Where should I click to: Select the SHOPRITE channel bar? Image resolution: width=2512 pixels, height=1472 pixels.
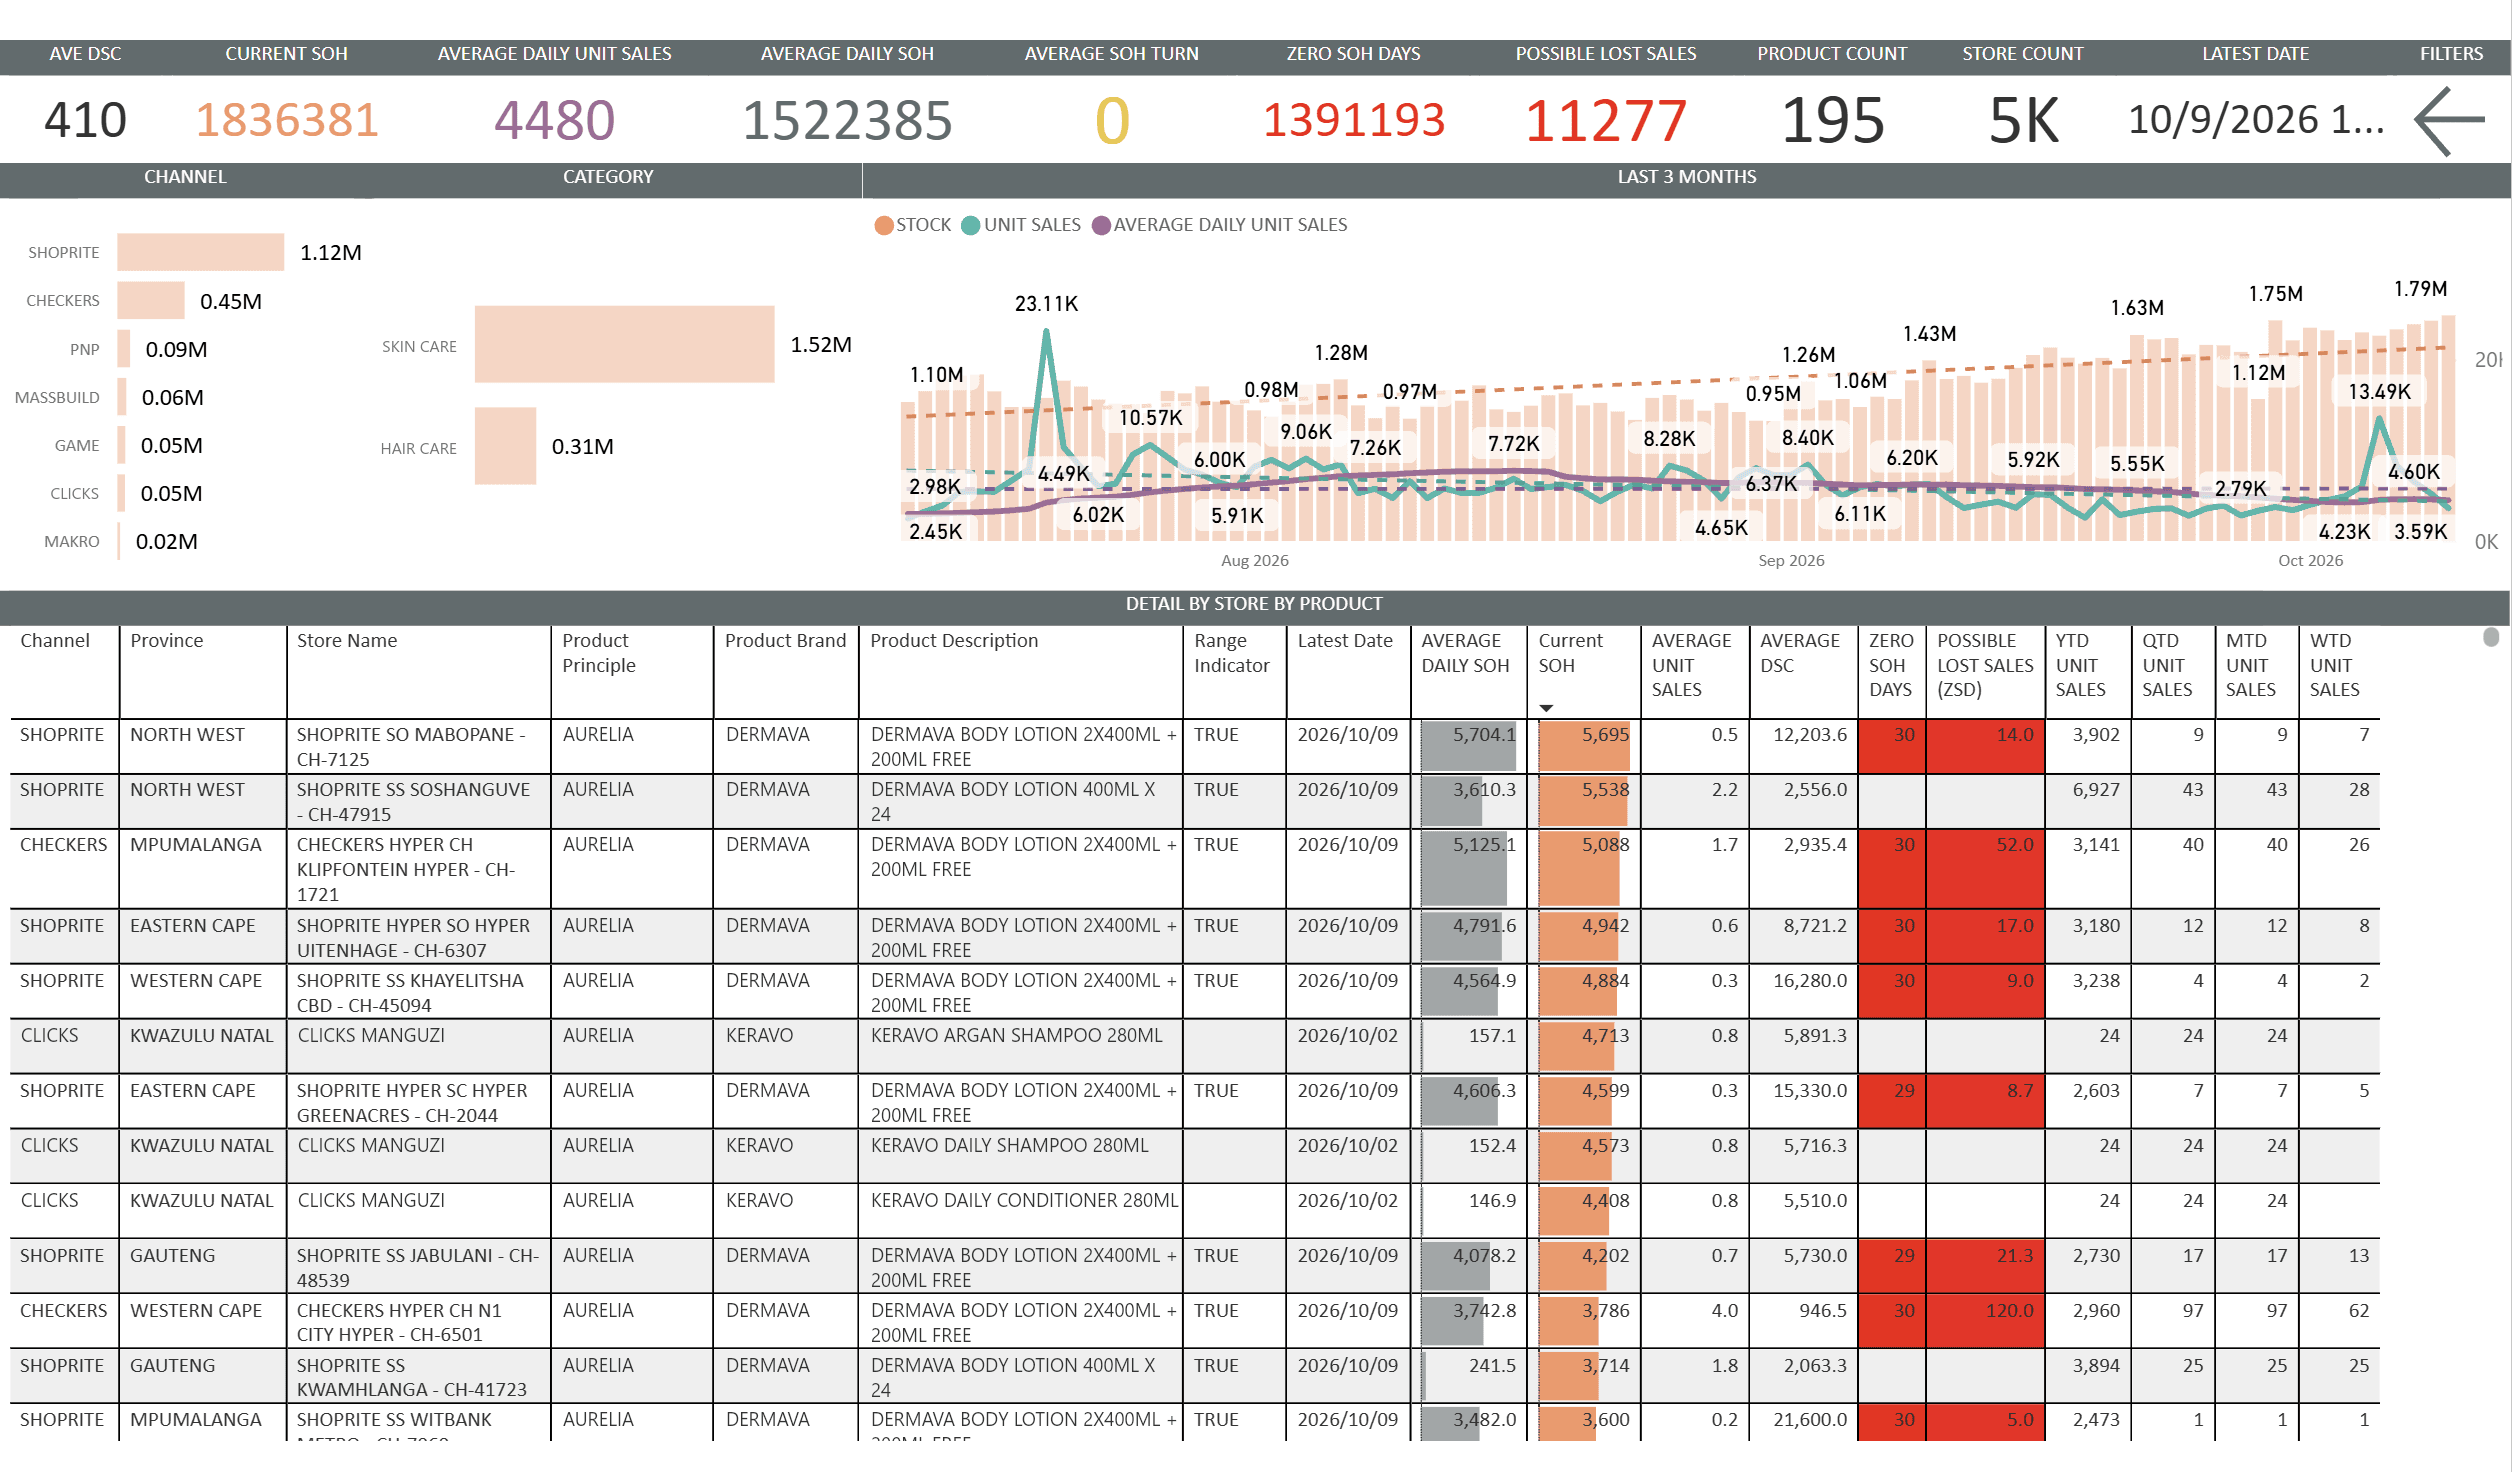(201, 252)
